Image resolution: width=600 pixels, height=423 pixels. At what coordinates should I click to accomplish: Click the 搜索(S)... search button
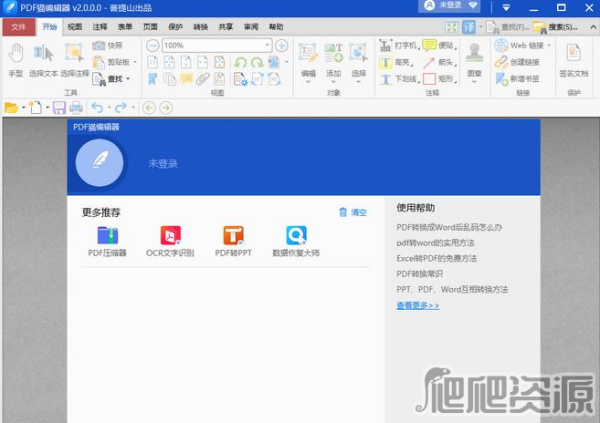click(x=556, y=27)
